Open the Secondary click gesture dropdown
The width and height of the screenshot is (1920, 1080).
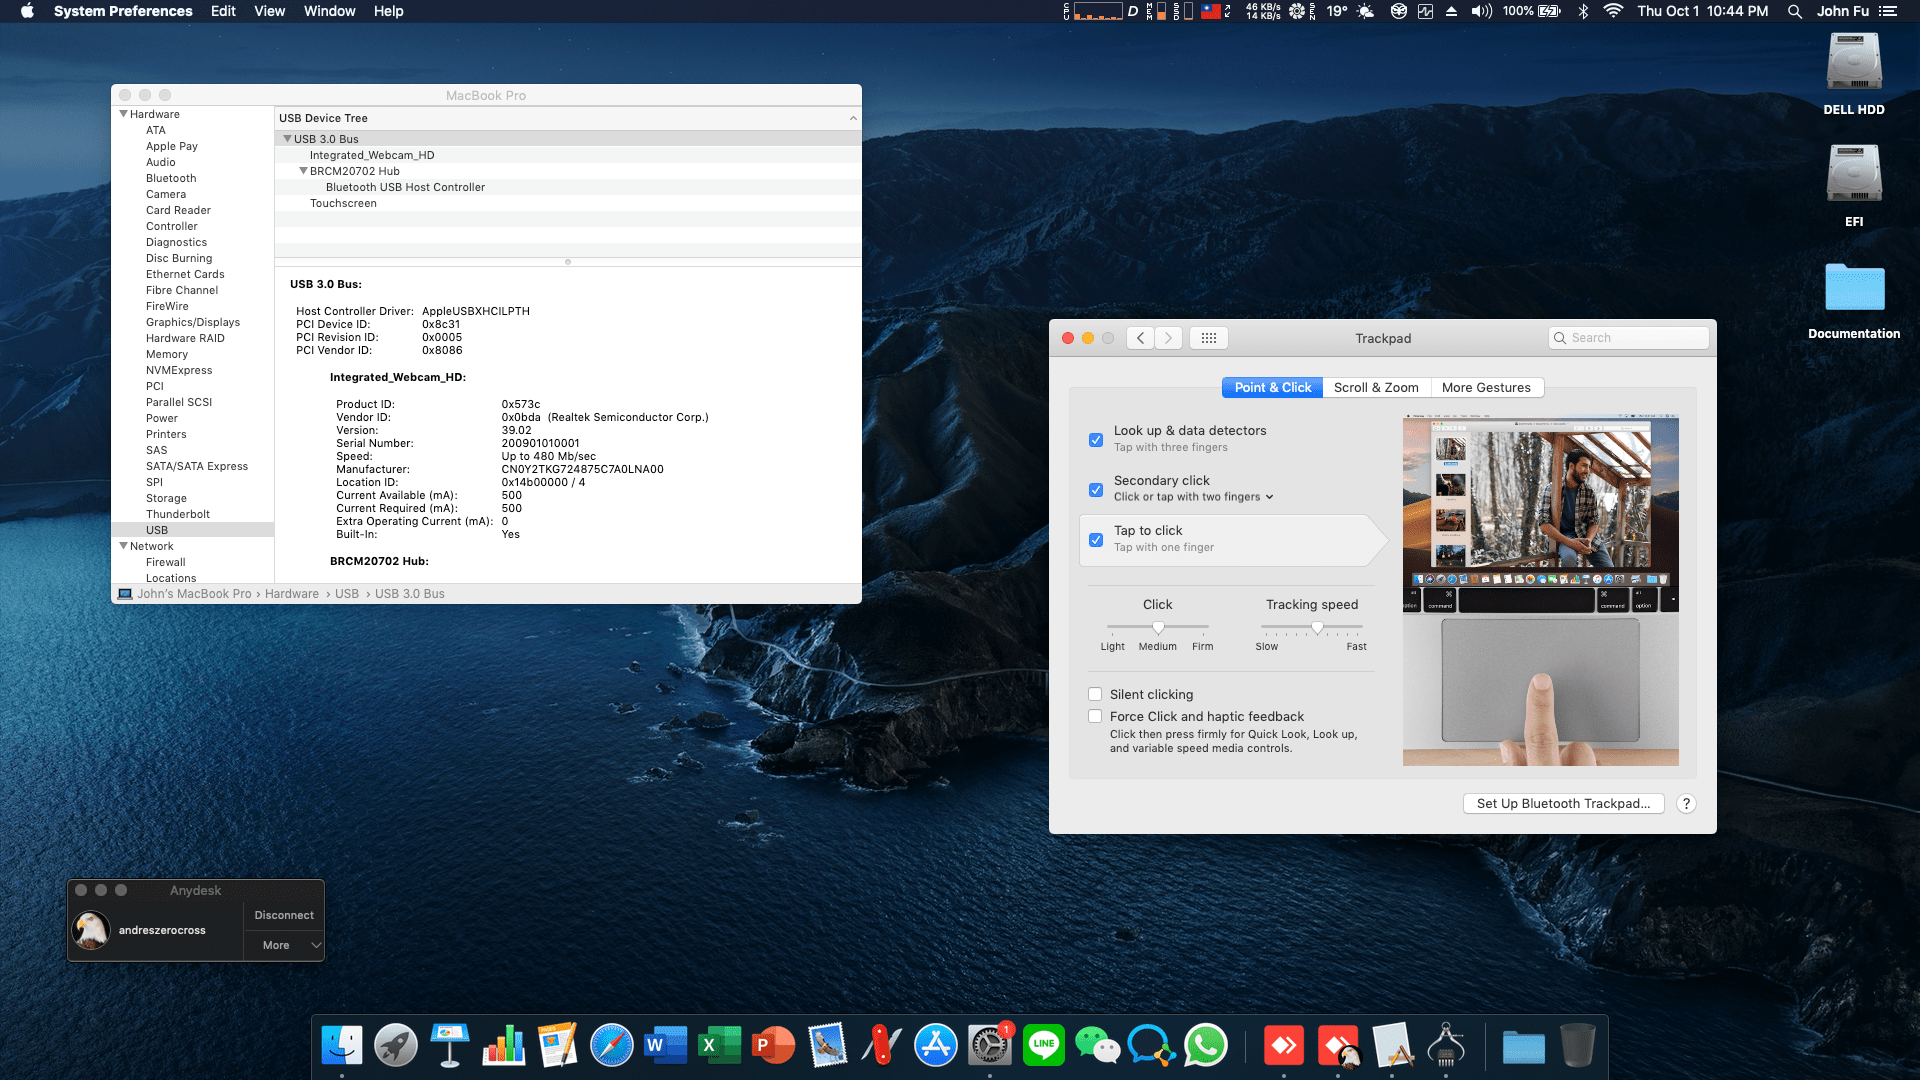click(x=1269, y=497)
